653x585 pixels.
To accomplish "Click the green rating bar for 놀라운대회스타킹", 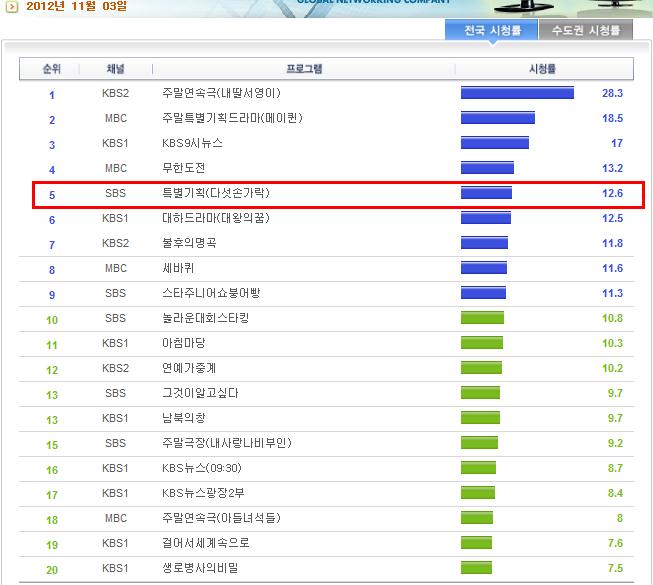I will [x=482, y=318].
